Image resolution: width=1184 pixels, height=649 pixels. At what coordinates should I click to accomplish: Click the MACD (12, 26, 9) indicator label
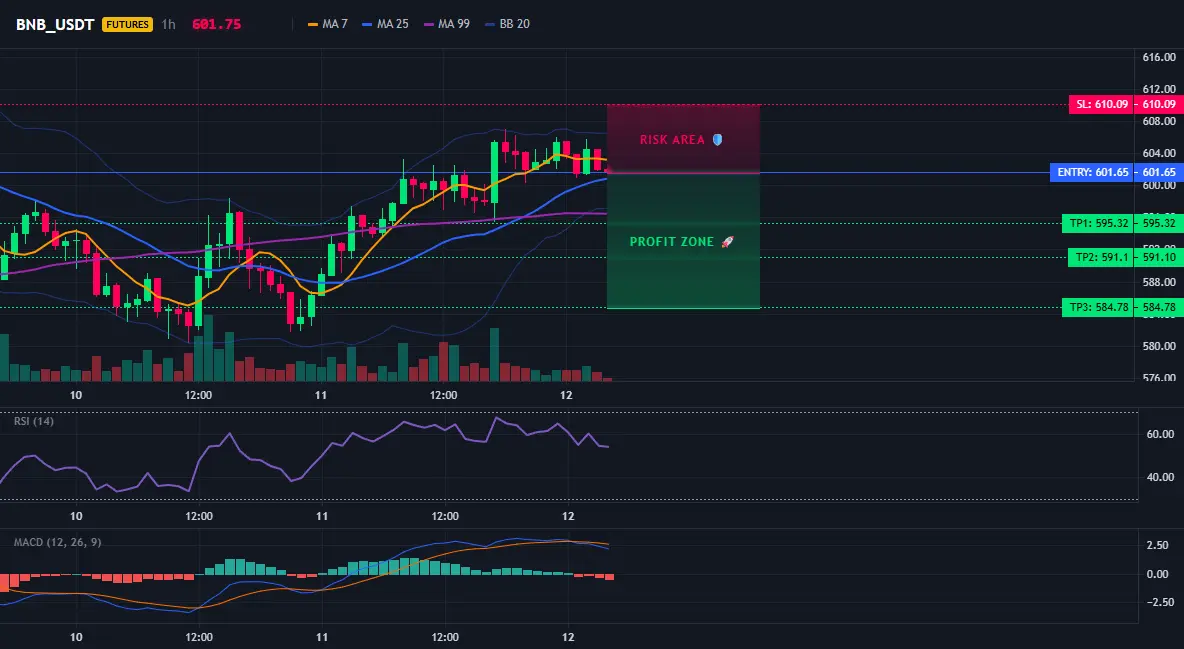click(57, 542)
